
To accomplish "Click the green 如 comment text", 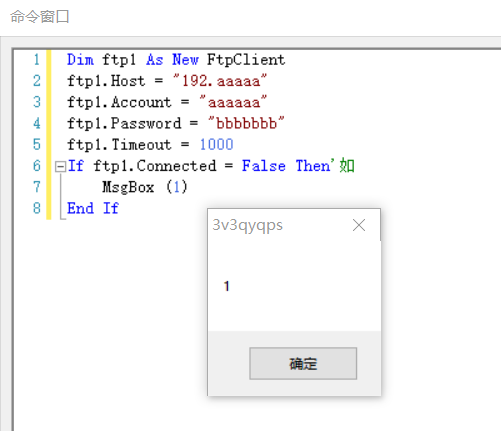I will point(347,166).
